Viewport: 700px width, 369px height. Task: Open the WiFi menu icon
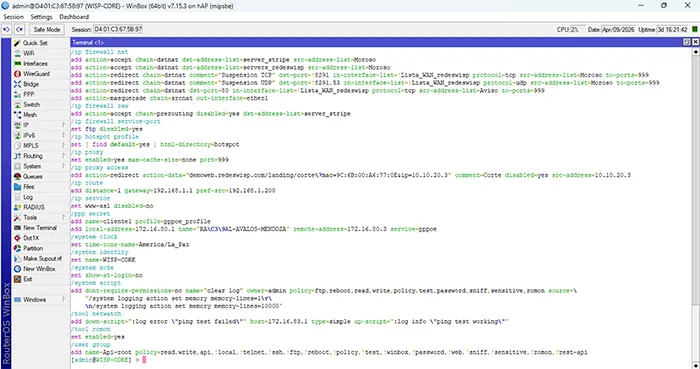(x=17, y=54)
